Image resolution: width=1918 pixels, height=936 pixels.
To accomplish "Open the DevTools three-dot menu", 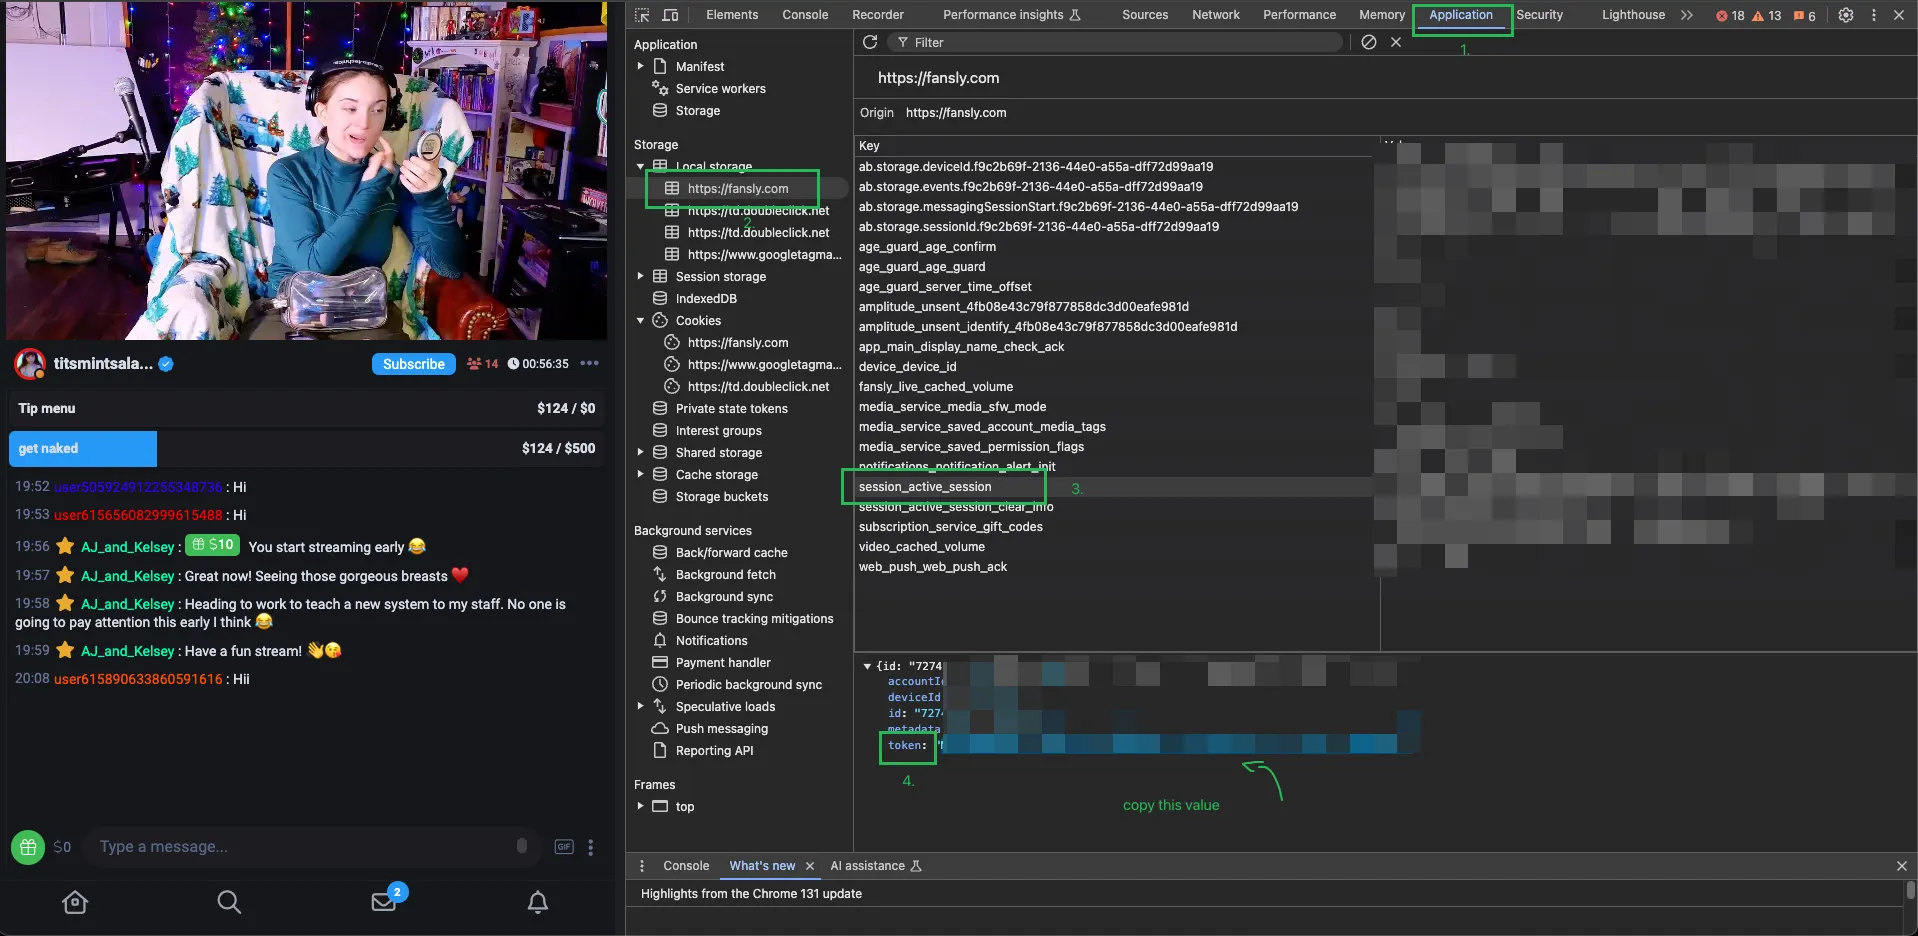I will click(x=1874, y=15).
